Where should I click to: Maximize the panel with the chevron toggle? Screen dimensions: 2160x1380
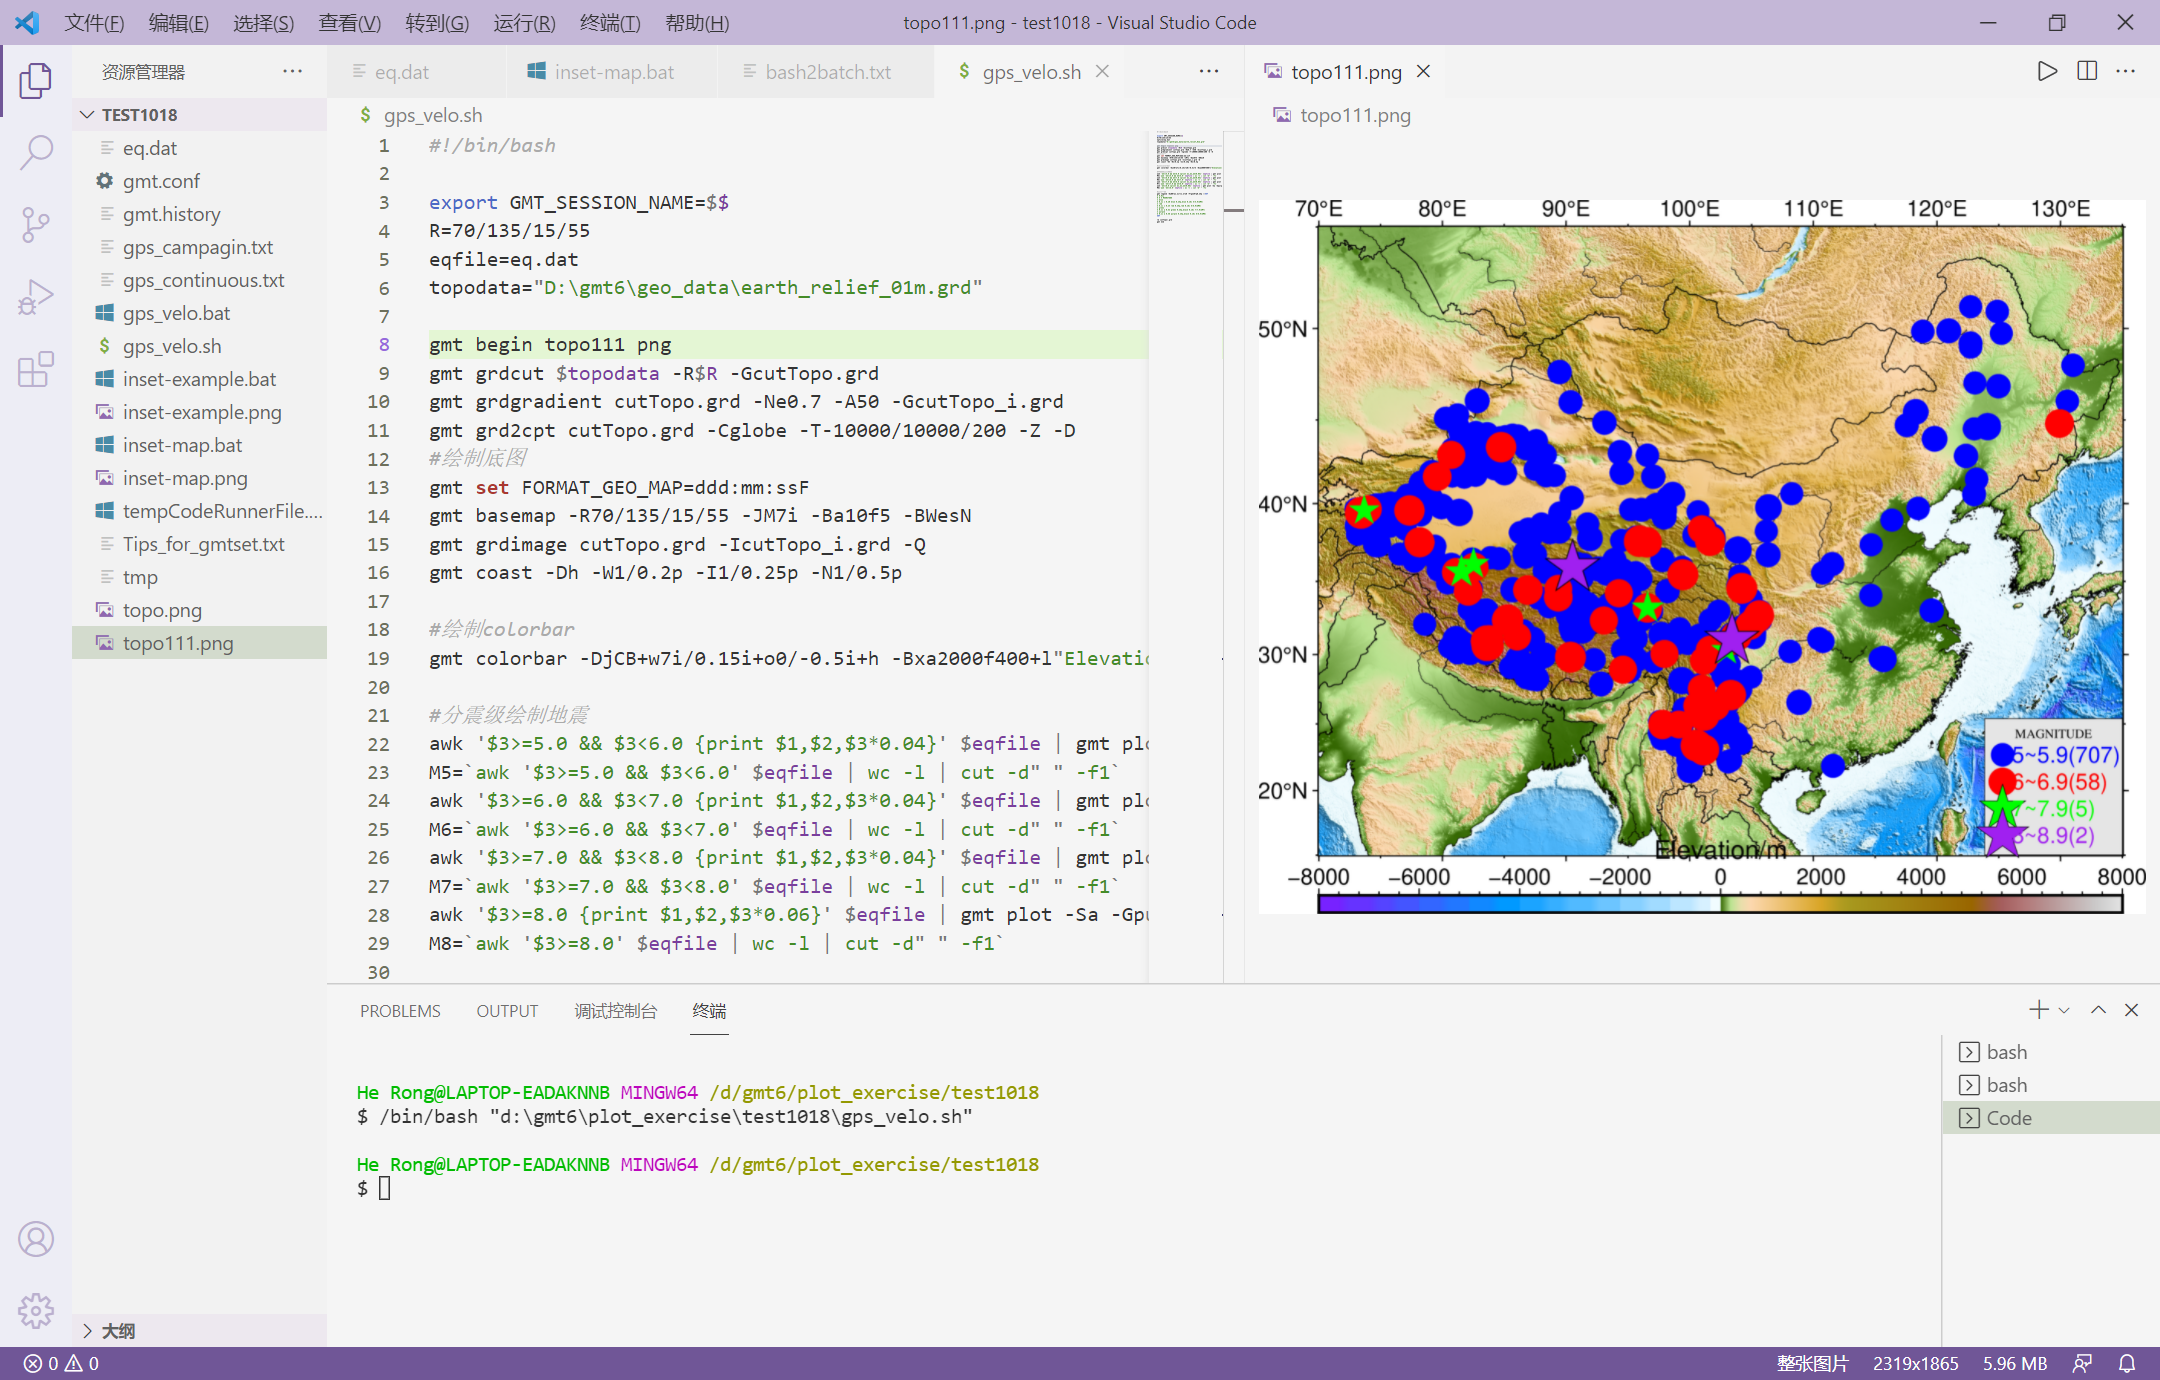(x=2097, y=1010)
